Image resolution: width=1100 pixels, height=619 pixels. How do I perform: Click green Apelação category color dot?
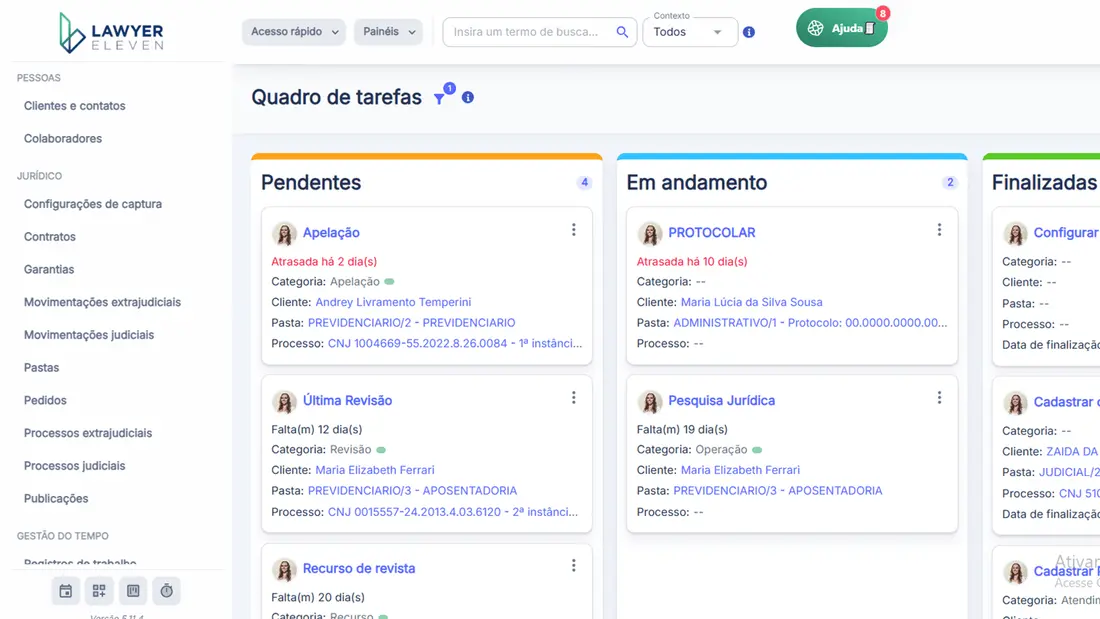coord(389,282)
